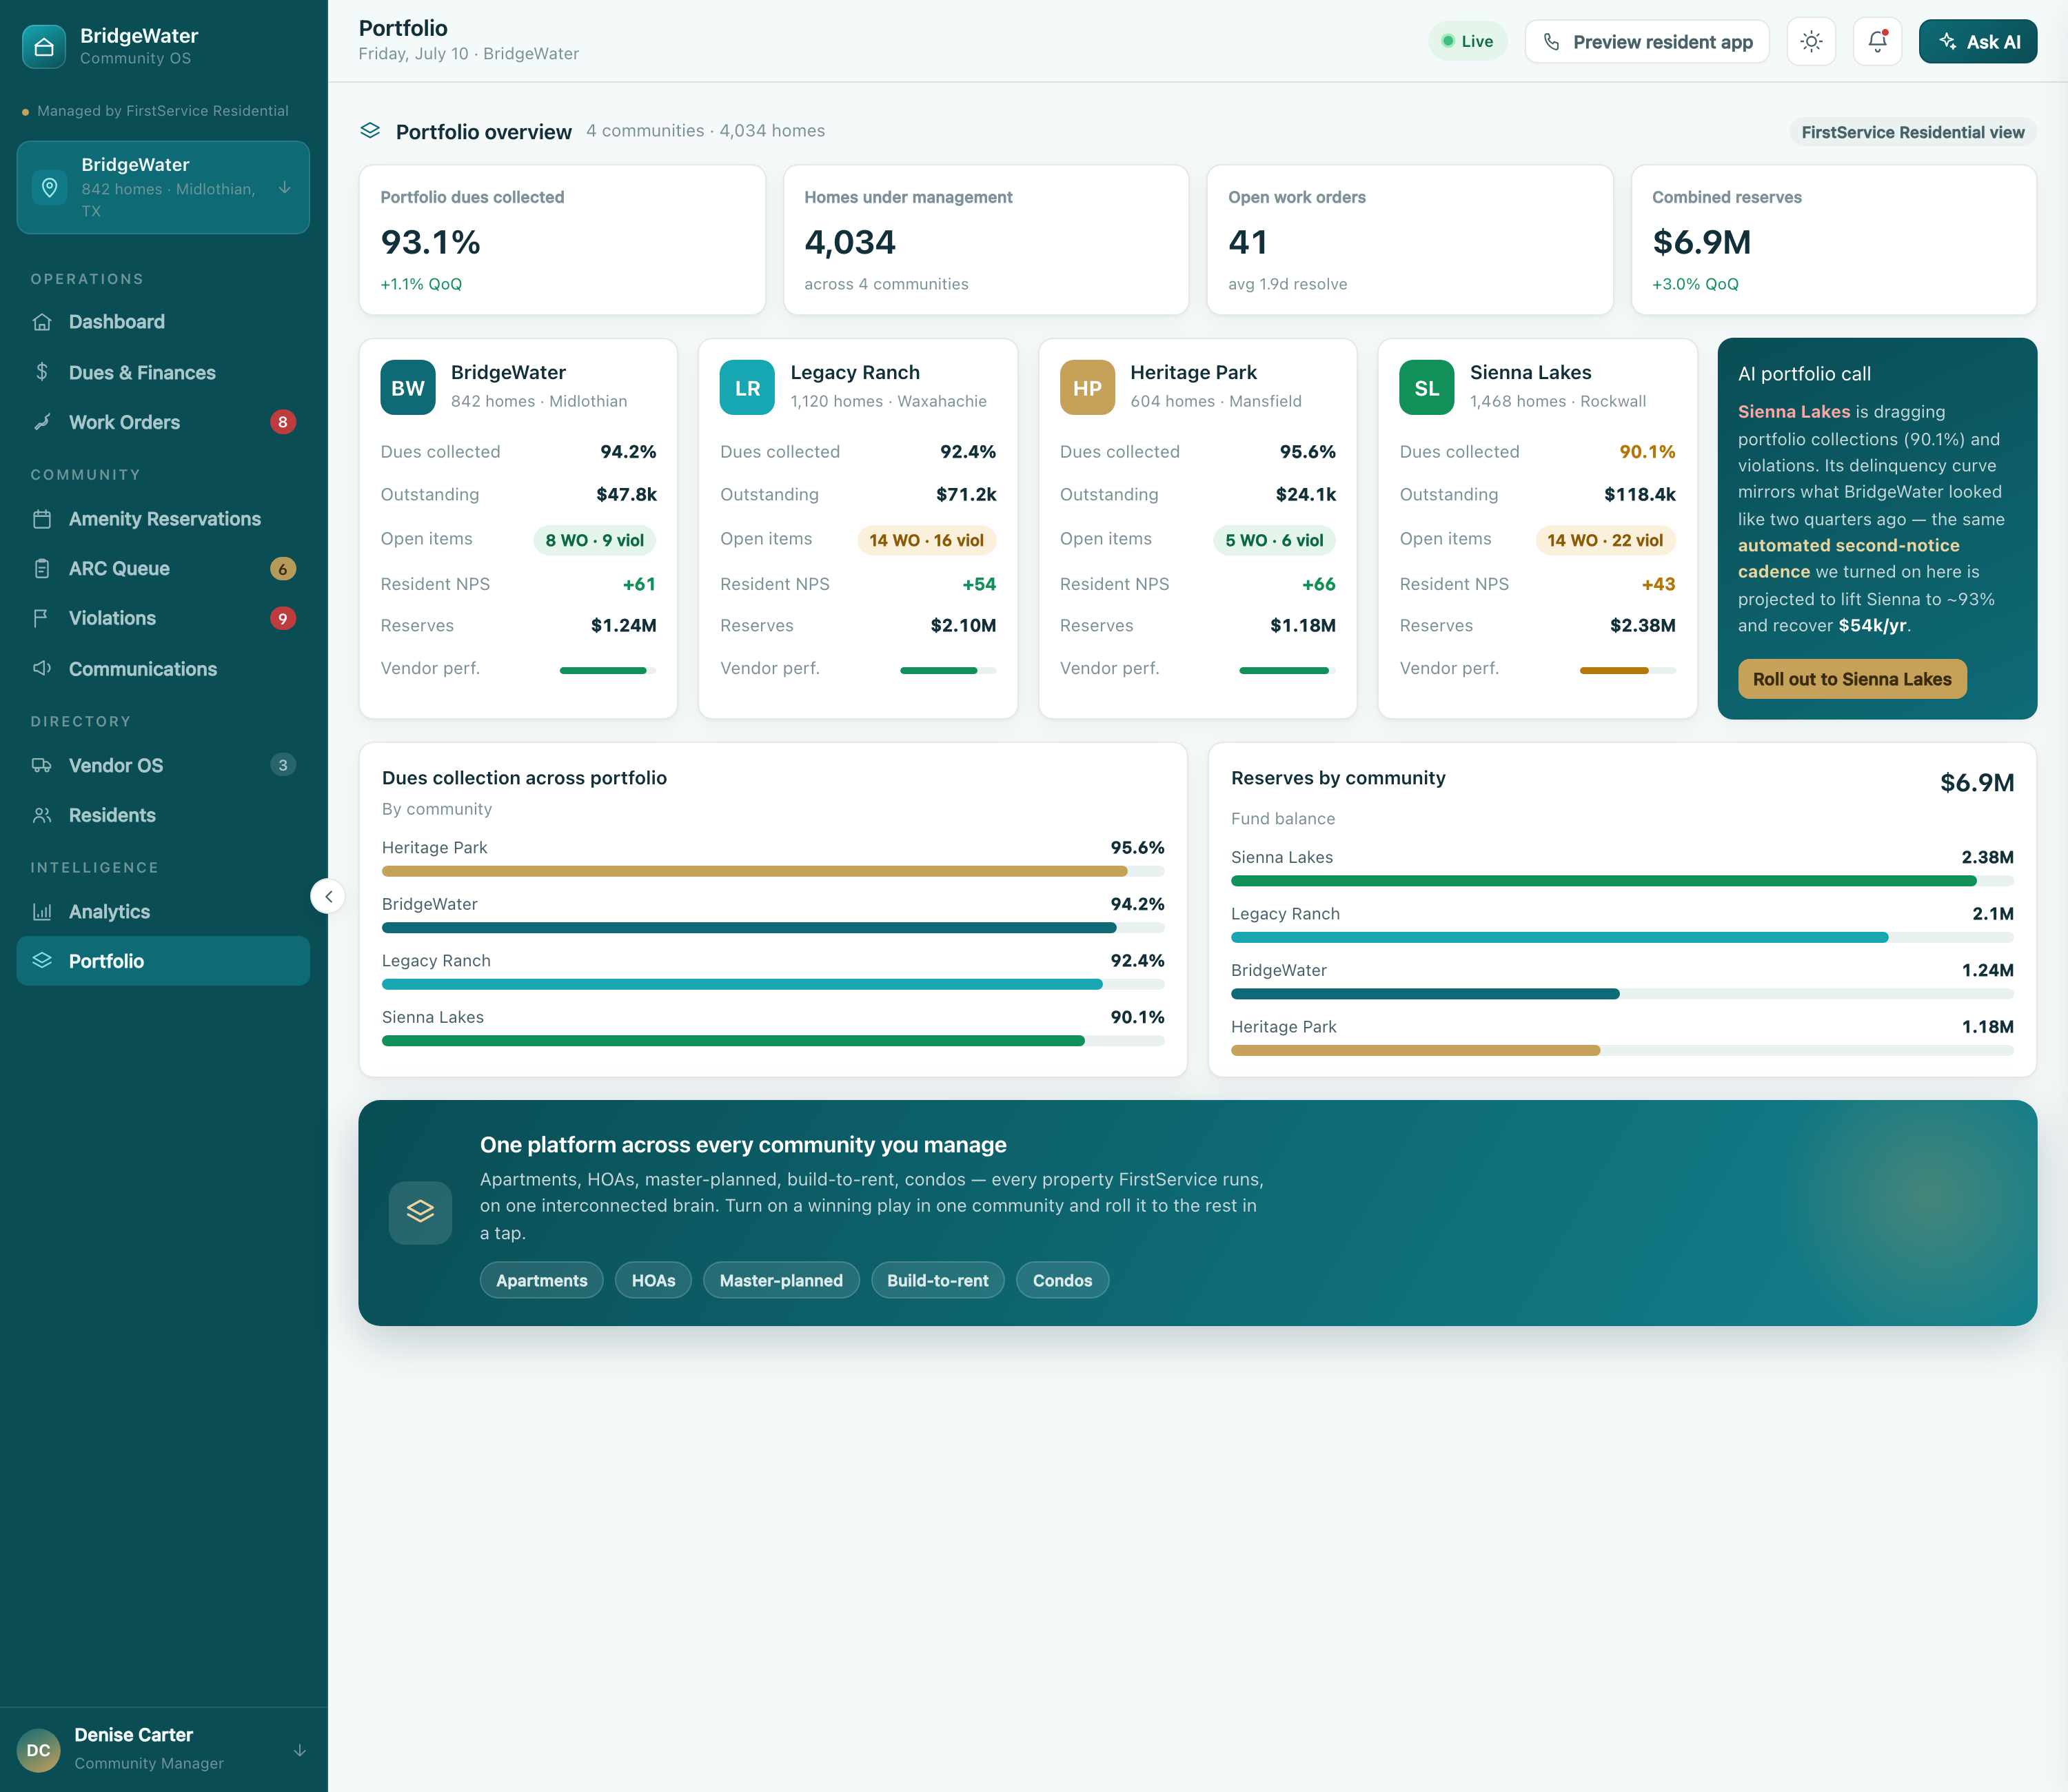The image size is (2068, 1792).
Task: Click the Condos tag
Action: tap(1062, 1280)
